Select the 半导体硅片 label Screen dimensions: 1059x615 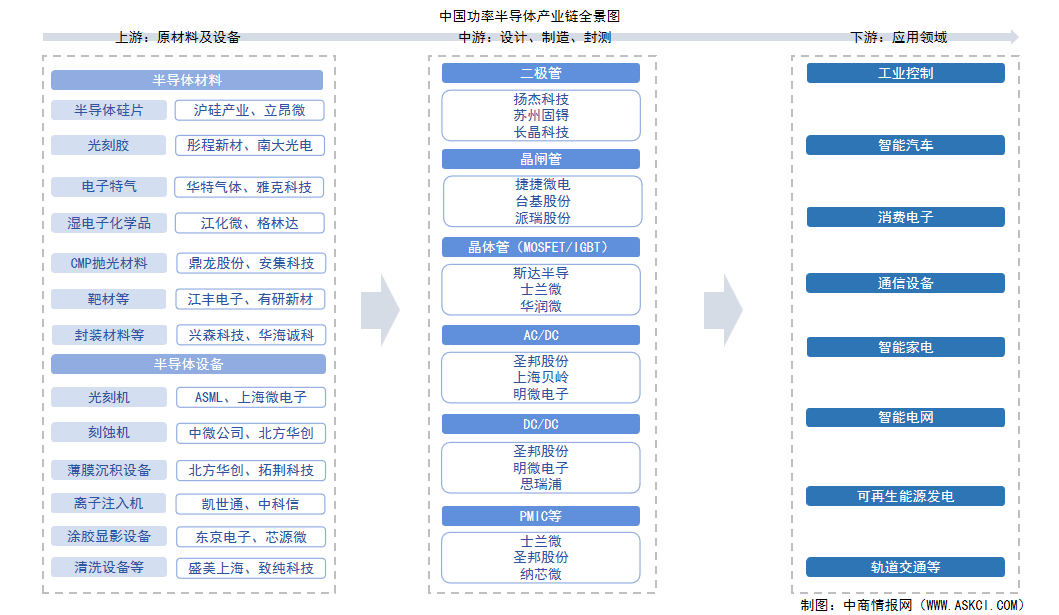tap(109, 110)
